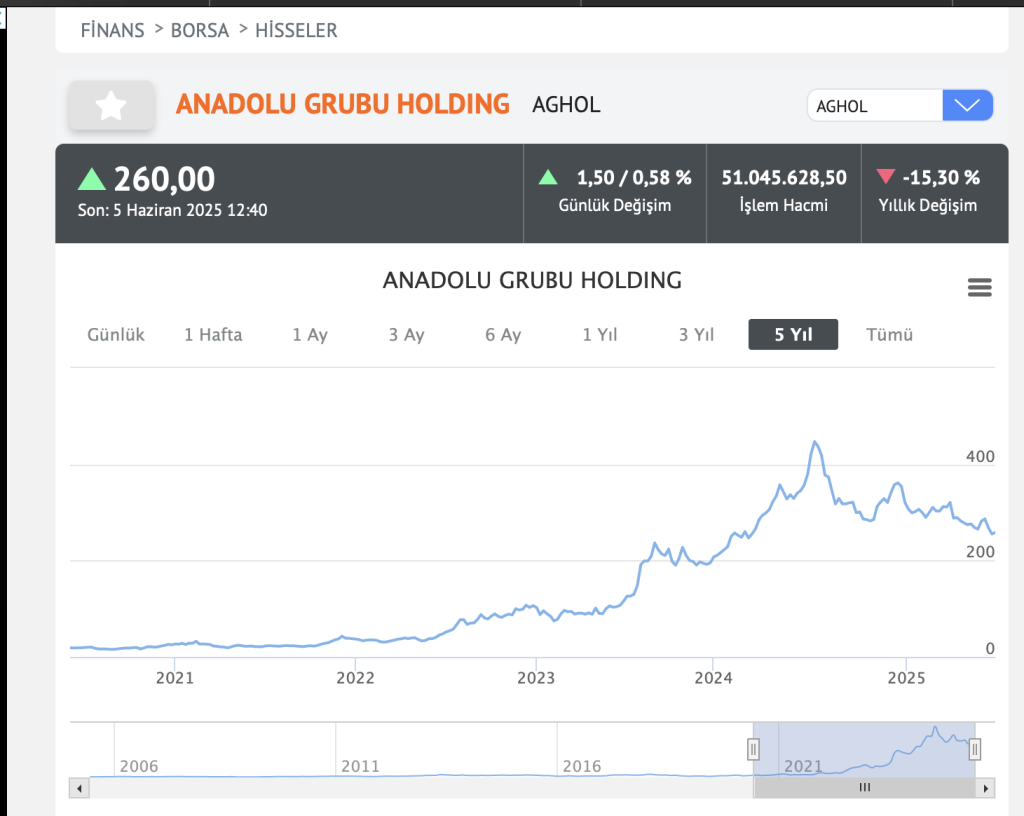Click the red yearly change down arrow

(x=885, y=177)
